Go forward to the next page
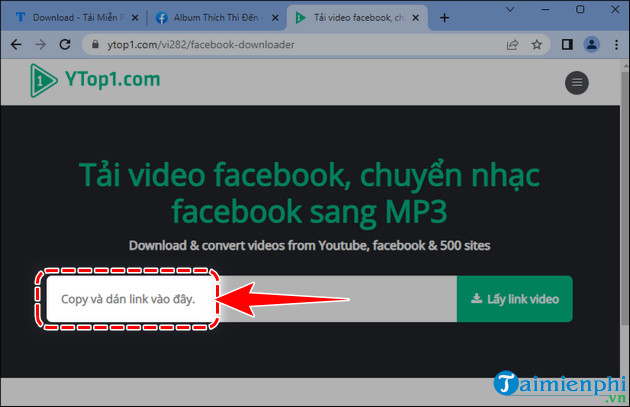Image resolution: width=630 pixels, height=407 pixels. (x=41, y=44)
